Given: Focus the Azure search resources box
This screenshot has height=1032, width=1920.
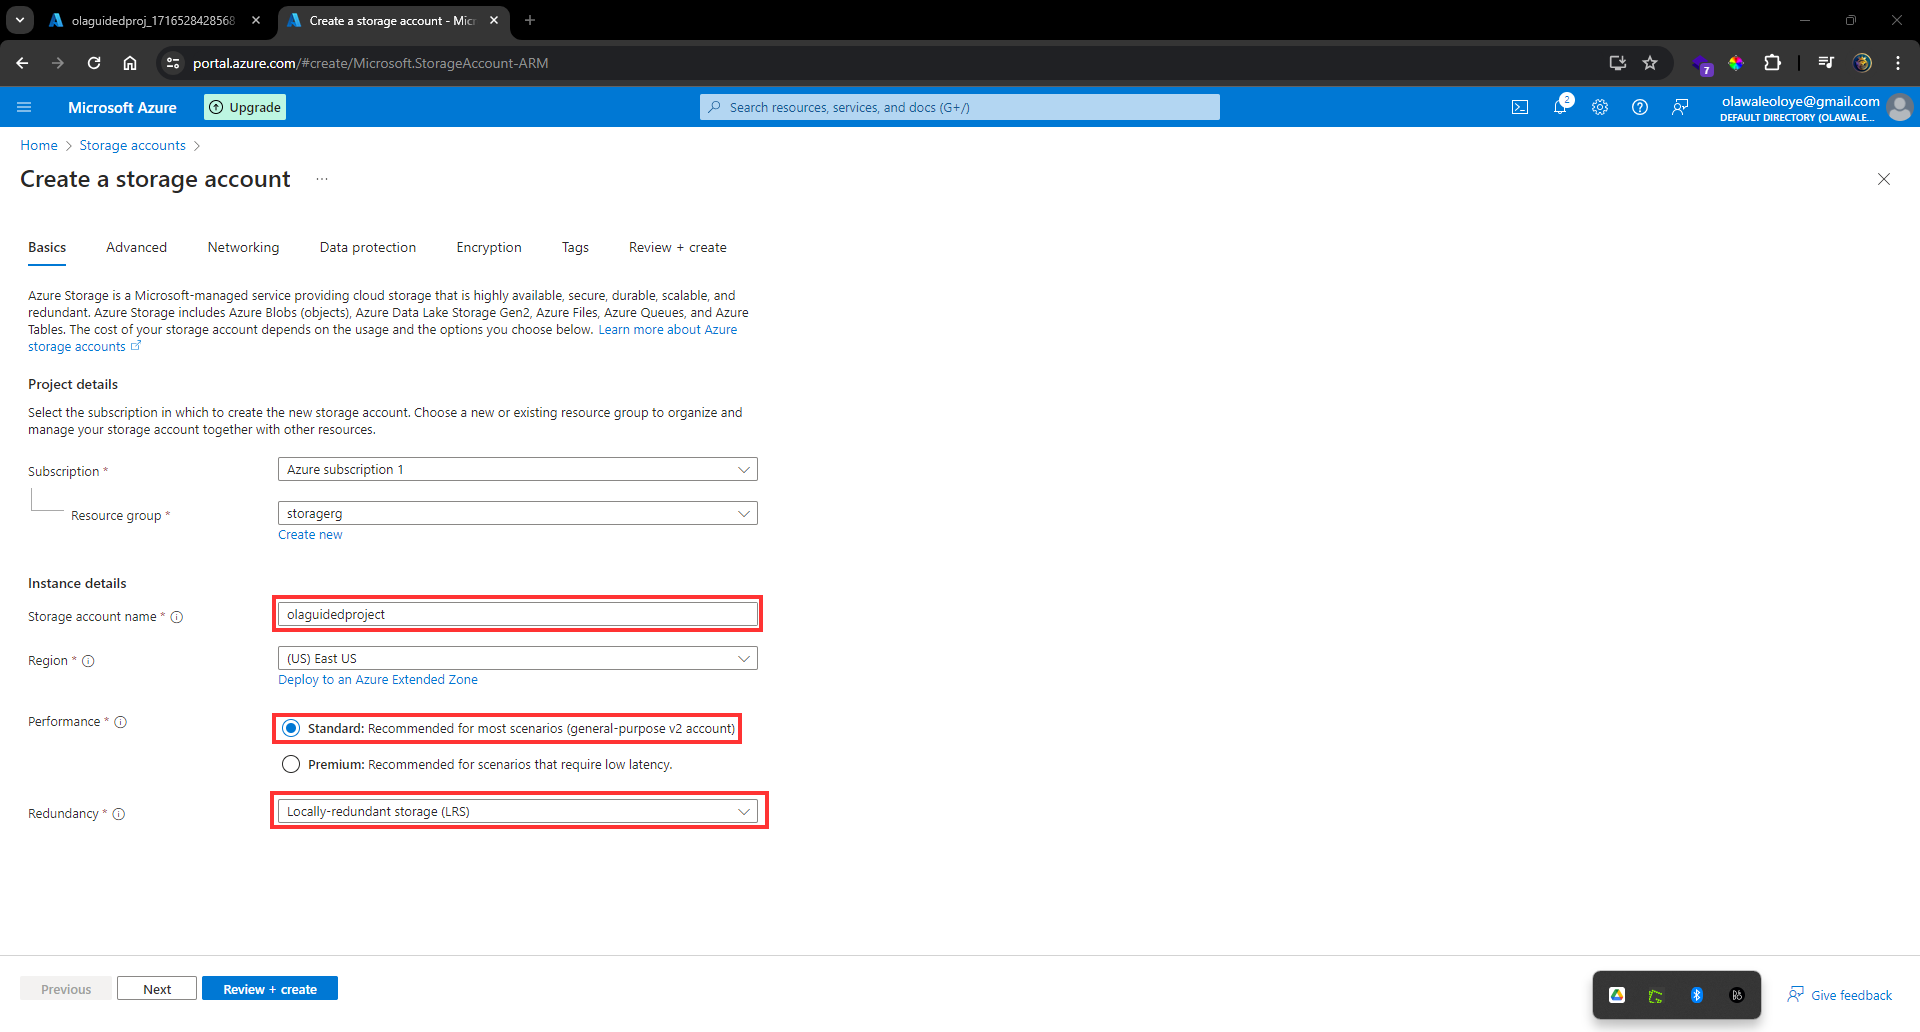Looking at the screenshot, I should pos(960,107).
